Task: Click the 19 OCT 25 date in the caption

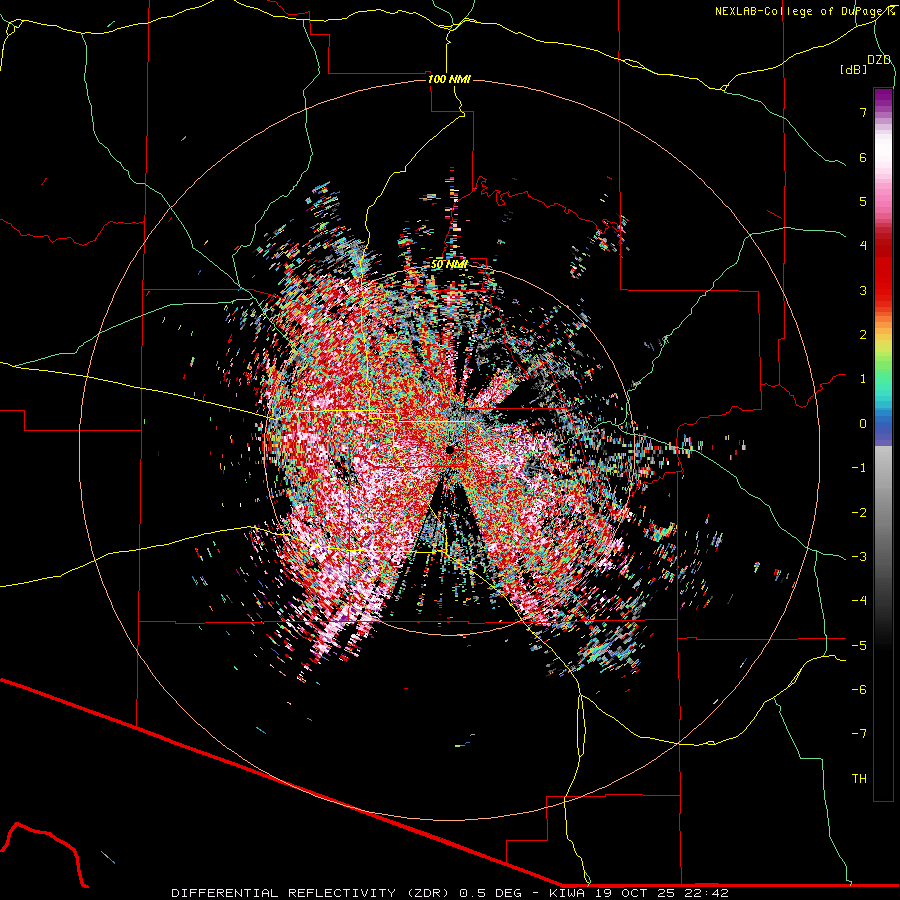Action: click(x=637, y=893)
